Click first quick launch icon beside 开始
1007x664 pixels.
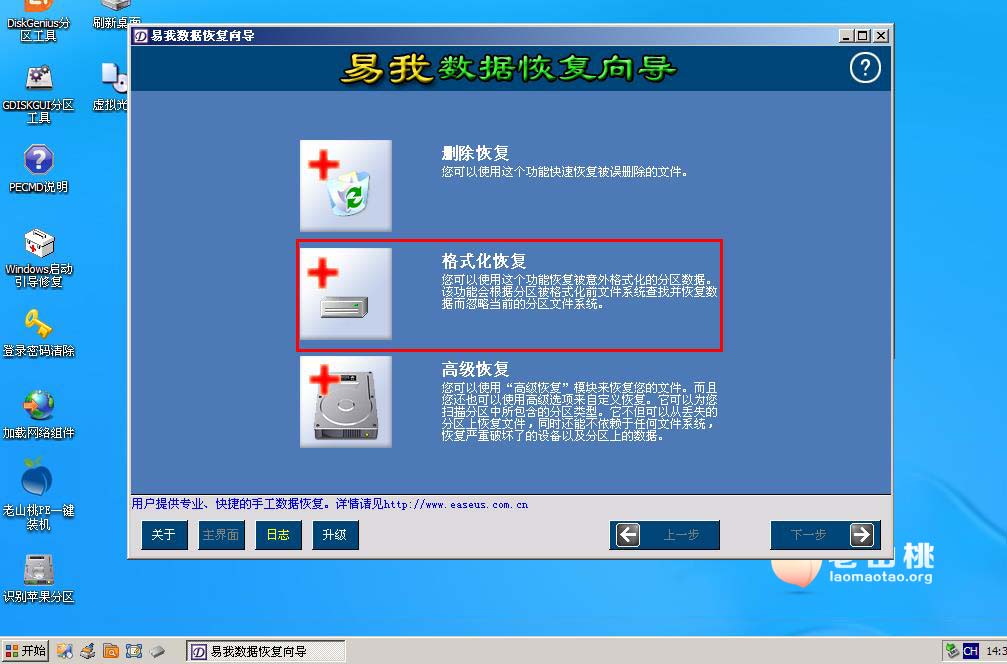pos(64,651)
